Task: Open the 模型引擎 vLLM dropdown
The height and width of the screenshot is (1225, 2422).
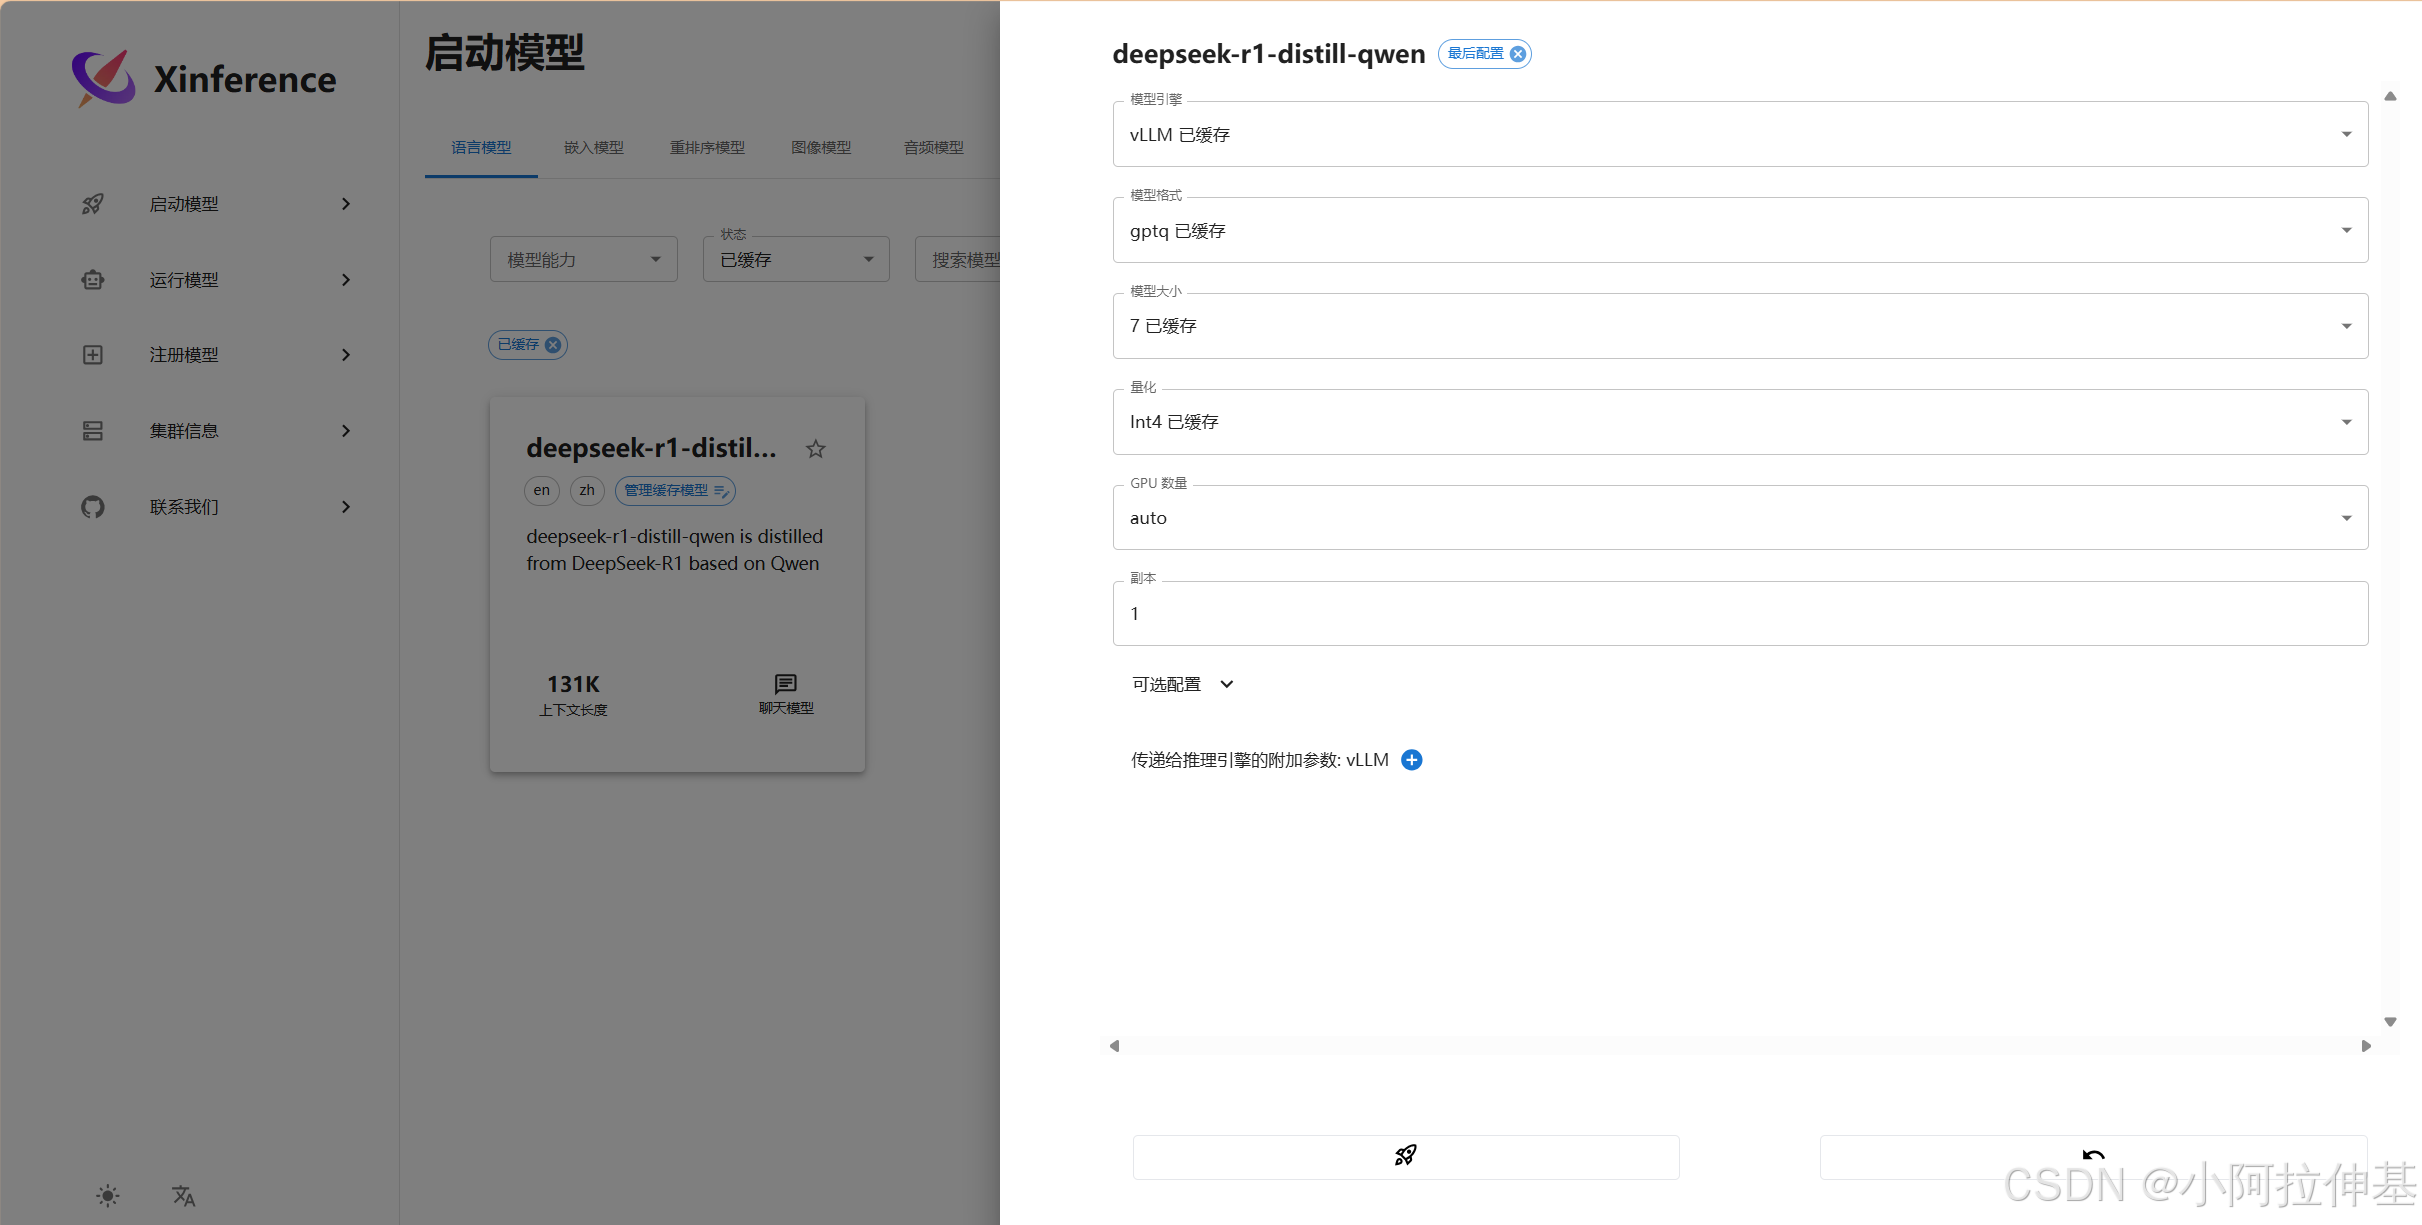Action: point(1739,135)
